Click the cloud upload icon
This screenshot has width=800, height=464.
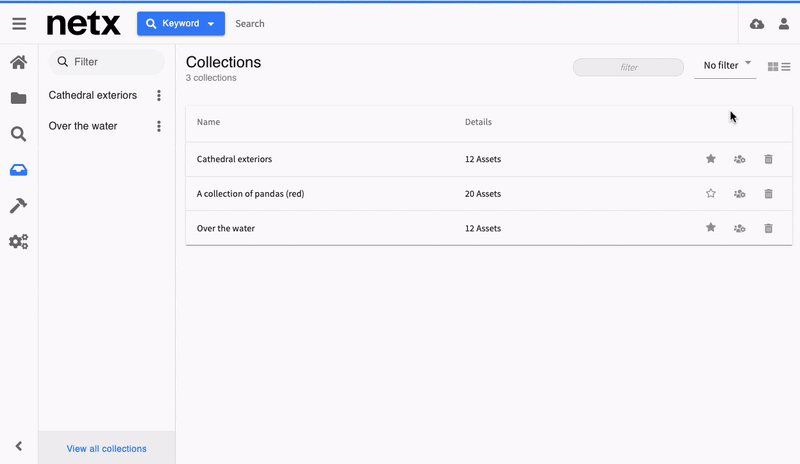[756, 23]
